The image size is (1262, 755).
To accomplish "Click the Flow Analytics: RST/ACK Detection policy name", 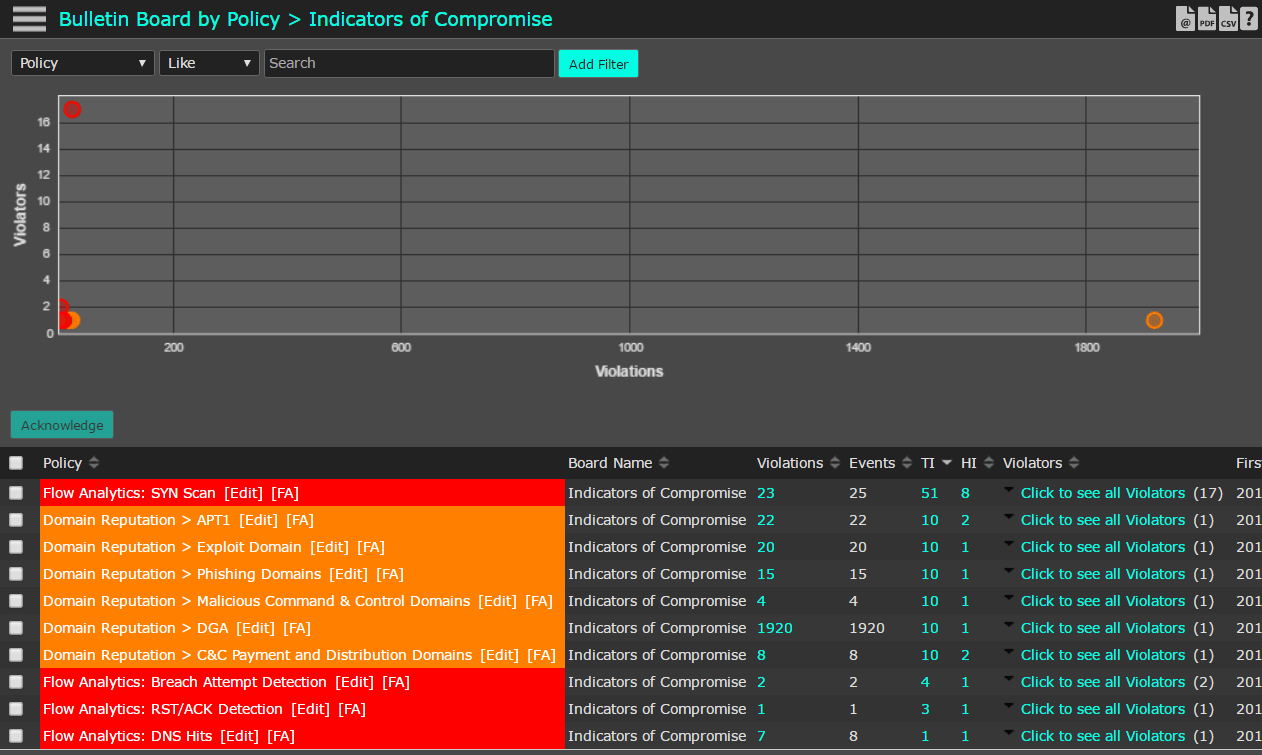I will (x=163, y=709).
